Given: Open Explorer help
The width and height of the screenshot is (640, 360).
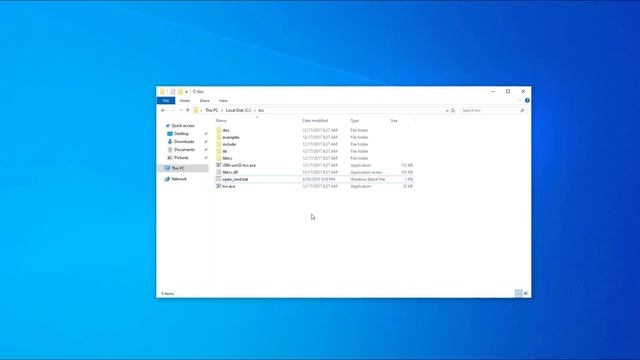Looking at the screenshot, I should pyautogui.click(x=527, y=100).
